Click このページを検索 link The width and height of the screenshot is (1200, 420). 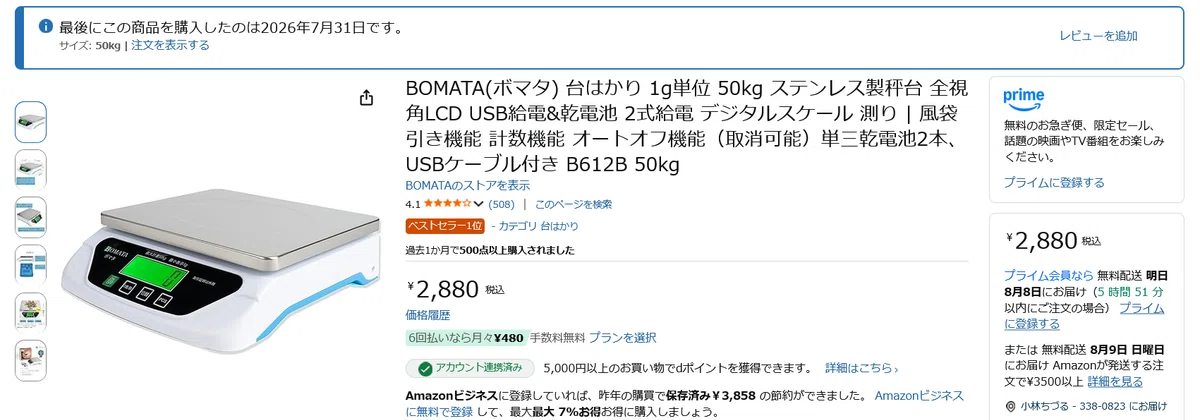point(573,204)
